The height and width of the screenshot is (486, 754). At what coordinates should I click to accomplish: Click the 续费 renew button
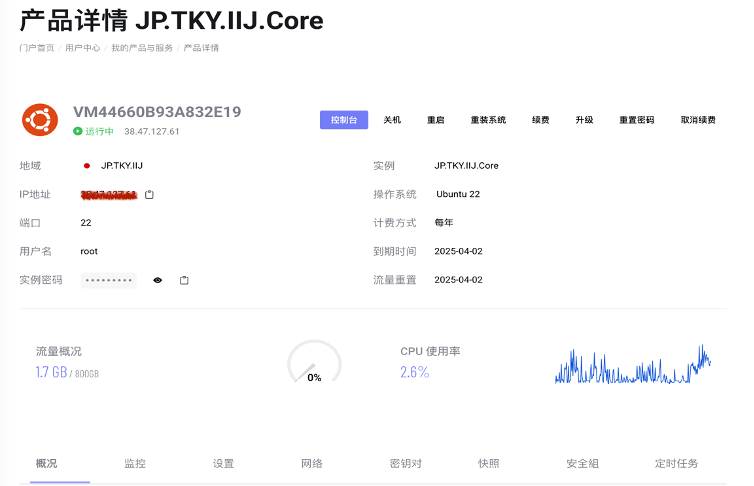[540, 120]
